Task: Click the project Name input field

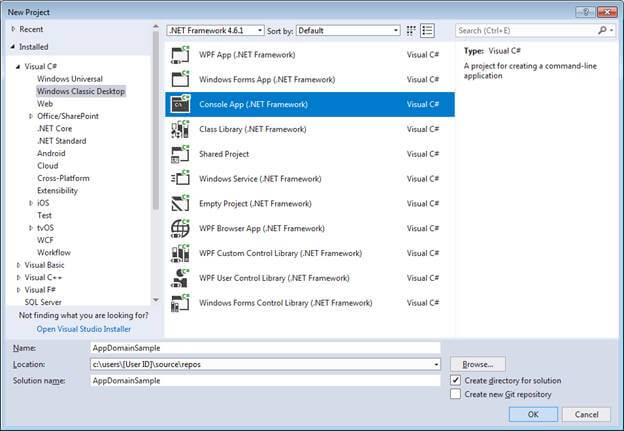Action: tap(265, 348)
